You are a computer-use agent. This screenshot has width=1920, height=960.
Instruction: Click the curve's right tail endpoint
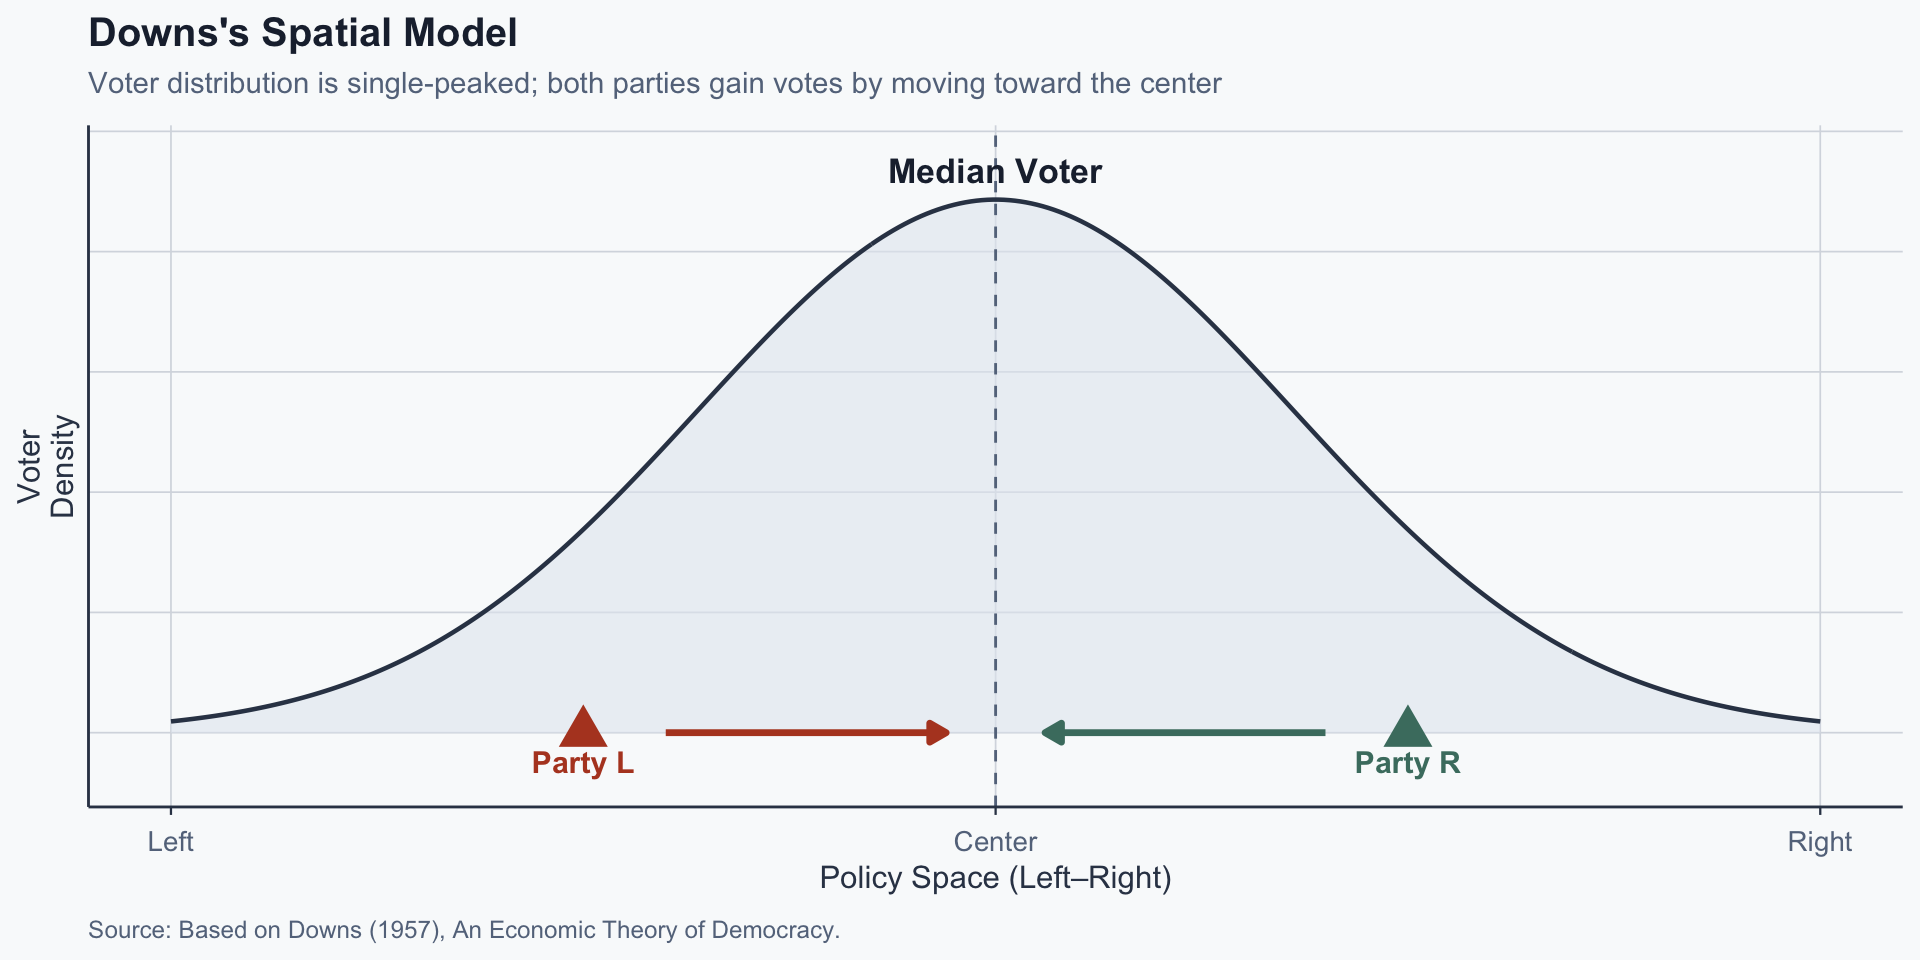point(1819,721)
